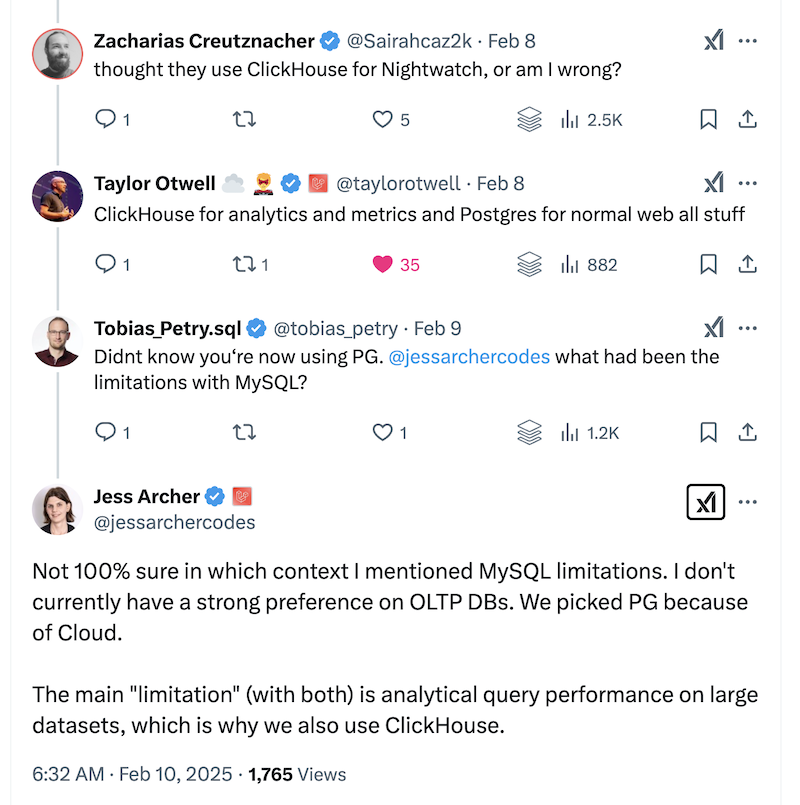800x805 pixels.
Task: Open Grok icon on Jess Archer's tweet
Action: coord(706,503)
